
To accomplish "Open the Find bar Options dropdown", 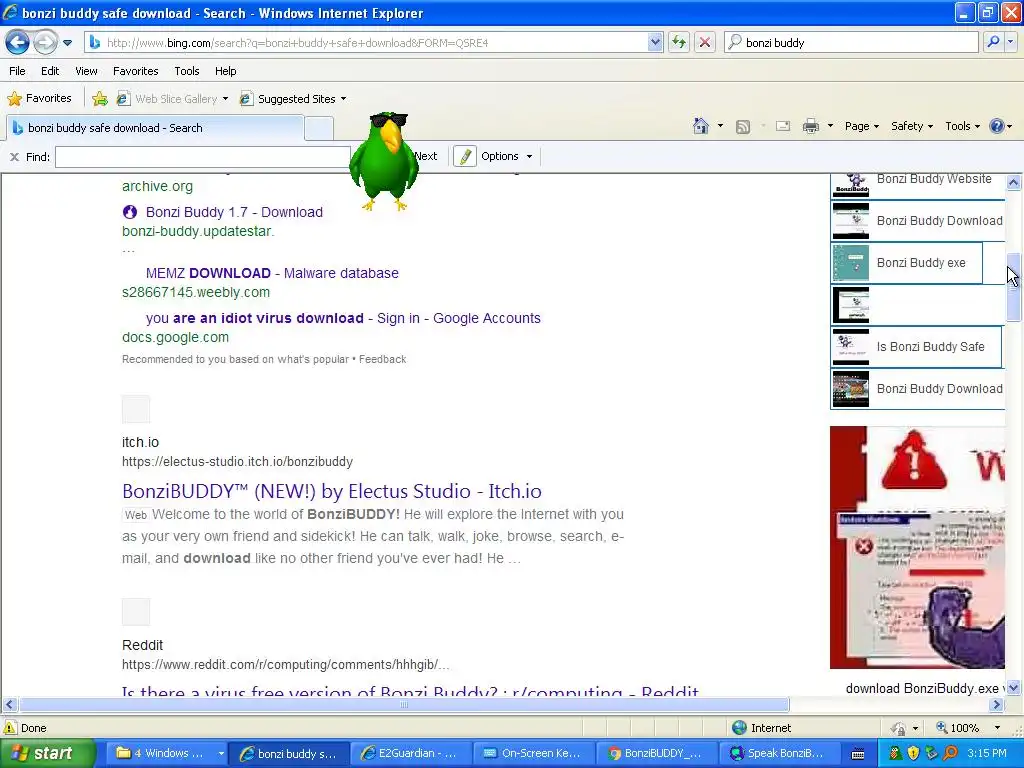I will (507, 156).
